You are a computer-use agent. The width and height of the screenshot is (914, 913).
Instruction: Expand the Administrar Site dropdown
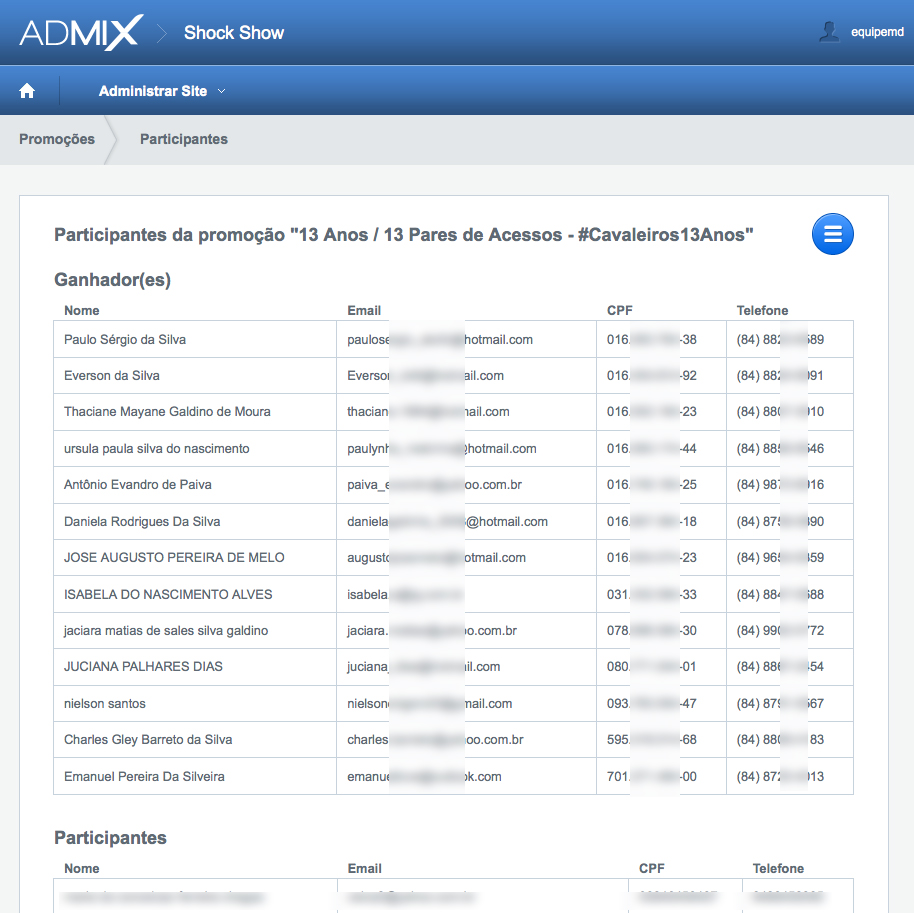pyautogui.click(x=162, y=91)
